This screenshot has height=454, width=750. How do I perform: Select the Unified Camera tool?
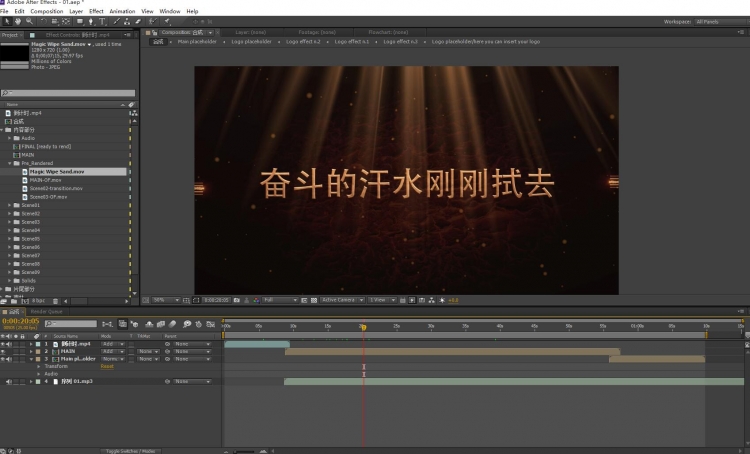click(x=55, y=22)
